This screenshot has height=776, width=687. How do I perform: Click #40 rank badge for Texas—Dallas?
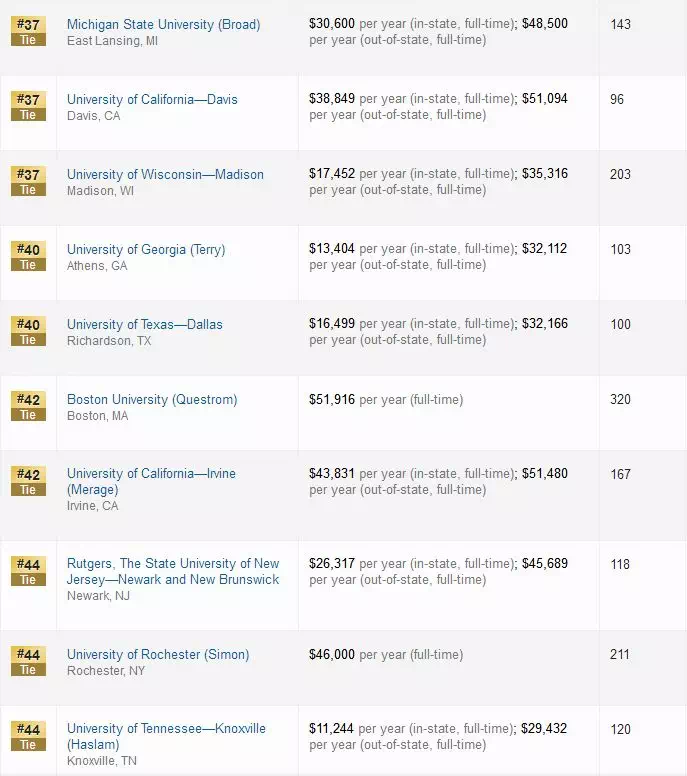(28, 331)
